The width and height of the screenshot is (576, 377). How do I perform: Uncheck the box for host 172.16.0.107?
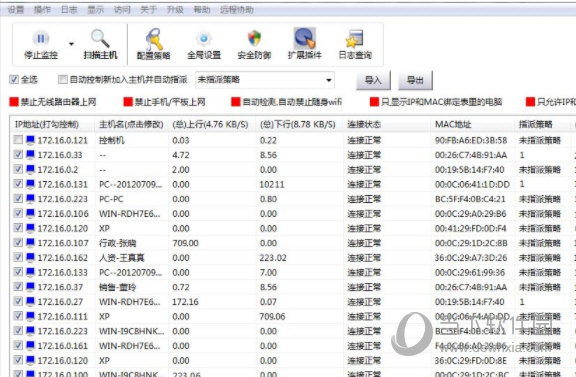(18, 243)
